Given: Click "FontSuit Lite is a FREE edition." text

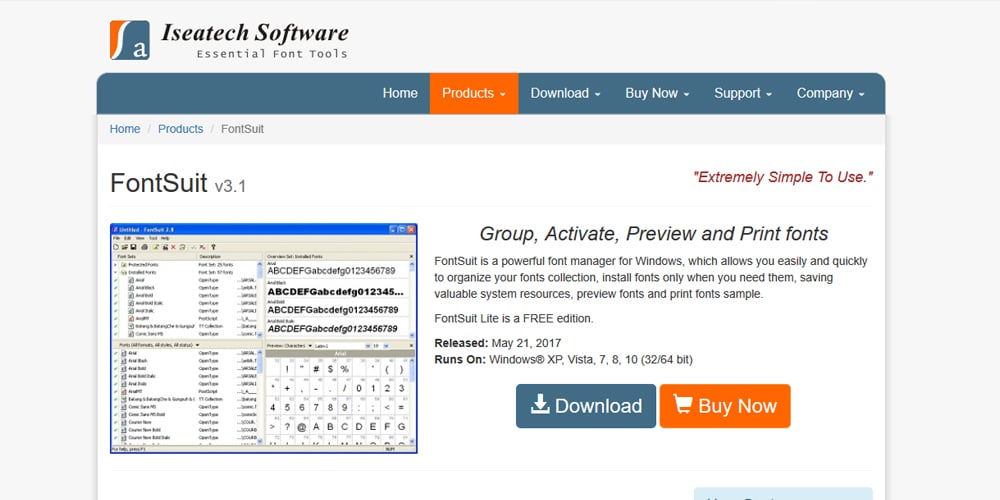Looking at the screenshot, I should tap(513, 318).
